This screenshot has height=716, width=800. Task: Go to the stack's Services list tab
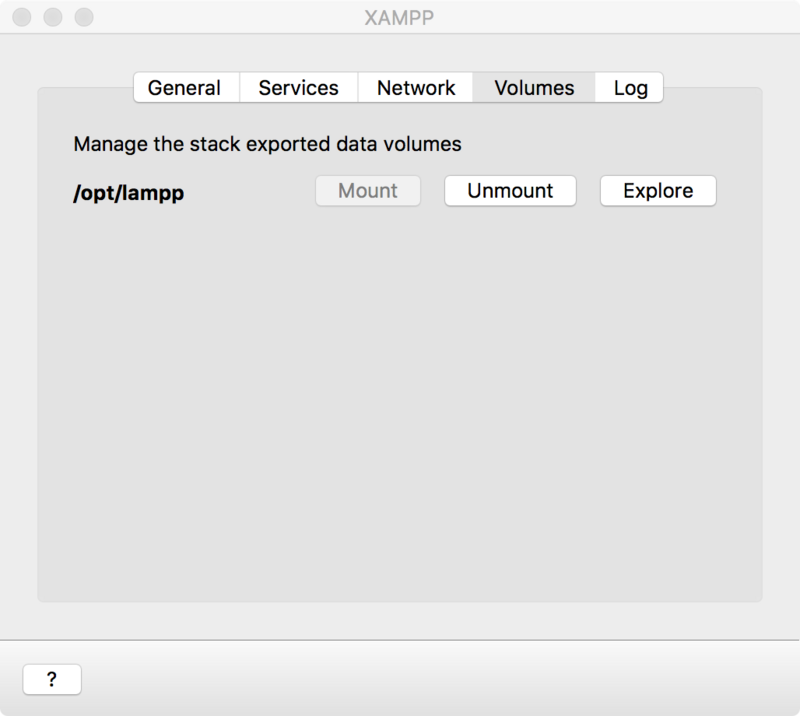click(298, 88)
